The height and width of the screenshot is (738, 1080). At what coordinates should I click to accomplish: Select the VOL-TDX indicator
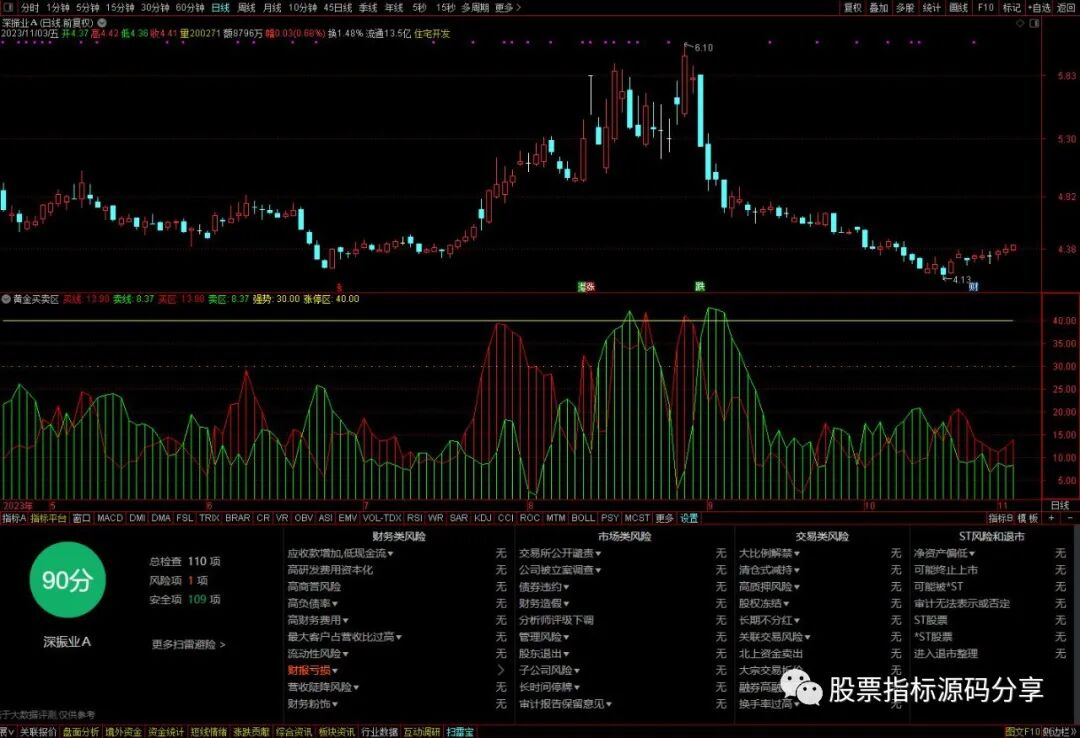click(382, 517)
